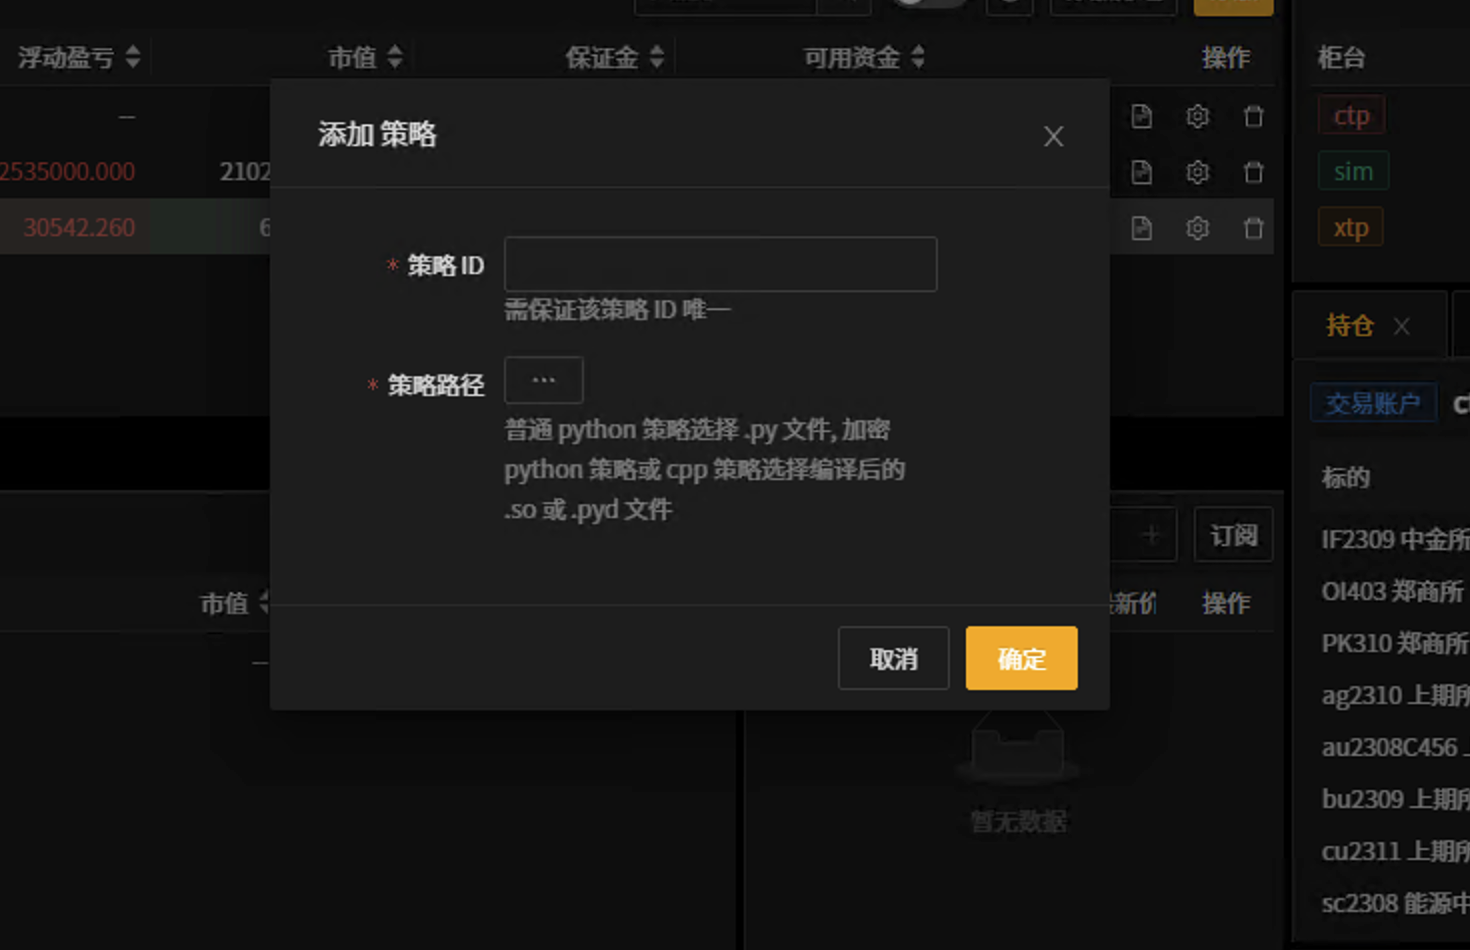Select the xtp counter tag
The height and width of the screenshot is (950, 1470).
[x=1351, y=227]
